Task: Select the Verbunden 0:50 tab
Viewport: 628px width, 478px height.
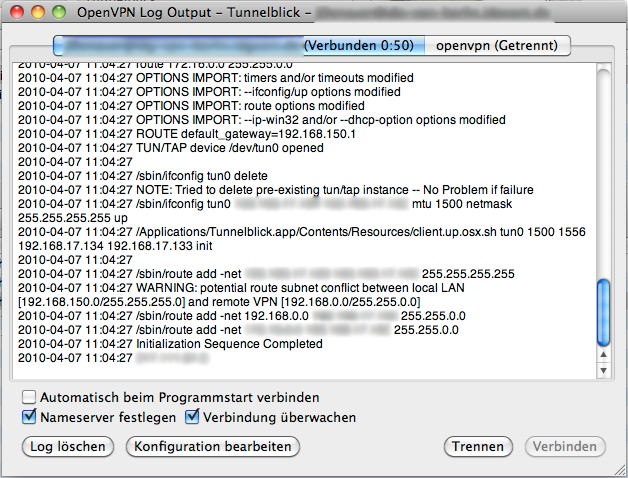Action: pos(239,45)
